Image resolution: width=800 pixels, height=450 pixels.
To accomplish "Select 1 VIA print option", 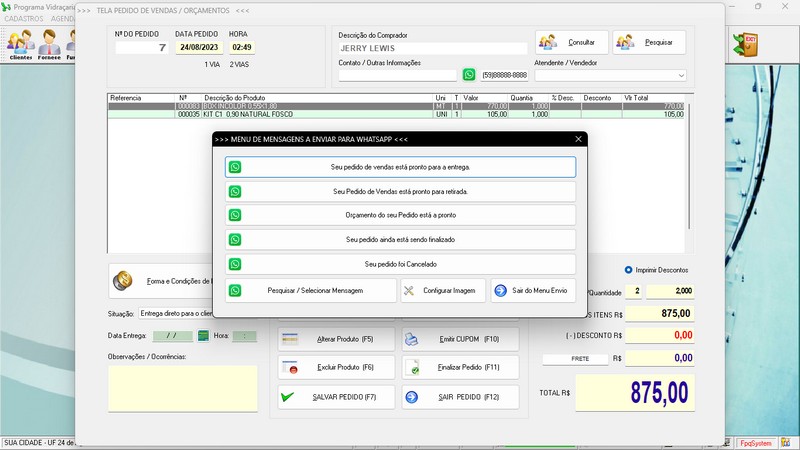I will [x=212, y=65].
